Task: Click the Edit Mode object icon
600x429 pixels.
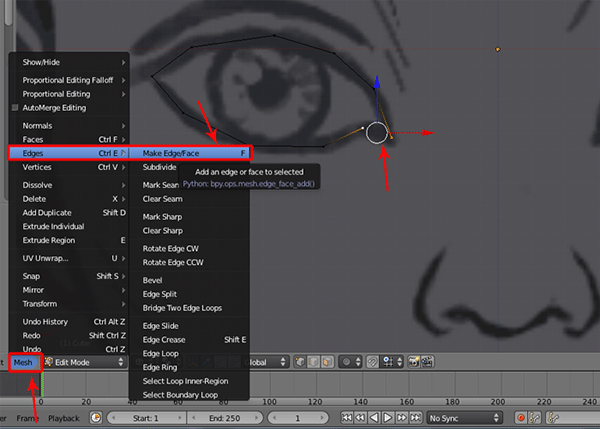Action: tap(49, 362)
